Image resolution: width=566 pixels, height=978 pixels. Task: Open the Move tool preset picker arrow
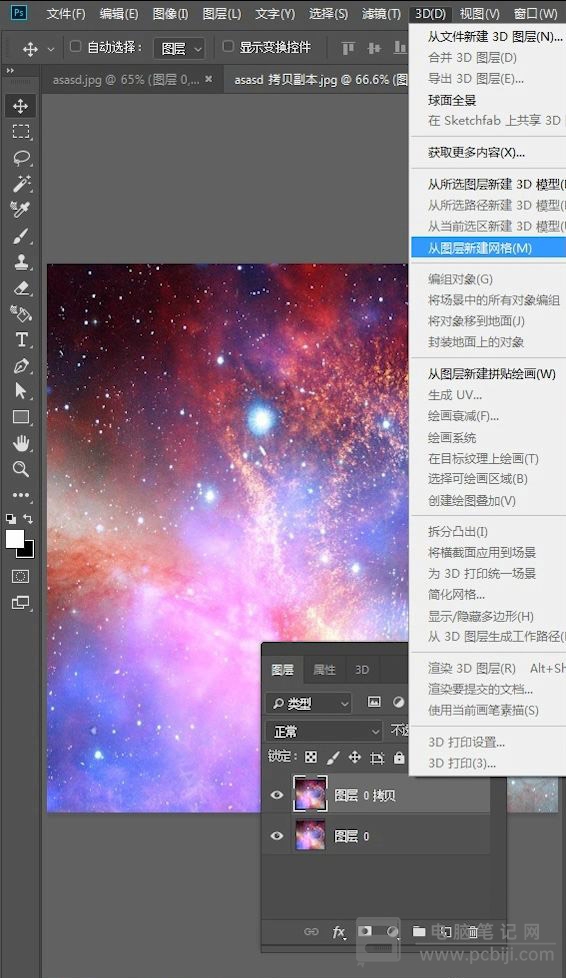click(x=51, y=49)
